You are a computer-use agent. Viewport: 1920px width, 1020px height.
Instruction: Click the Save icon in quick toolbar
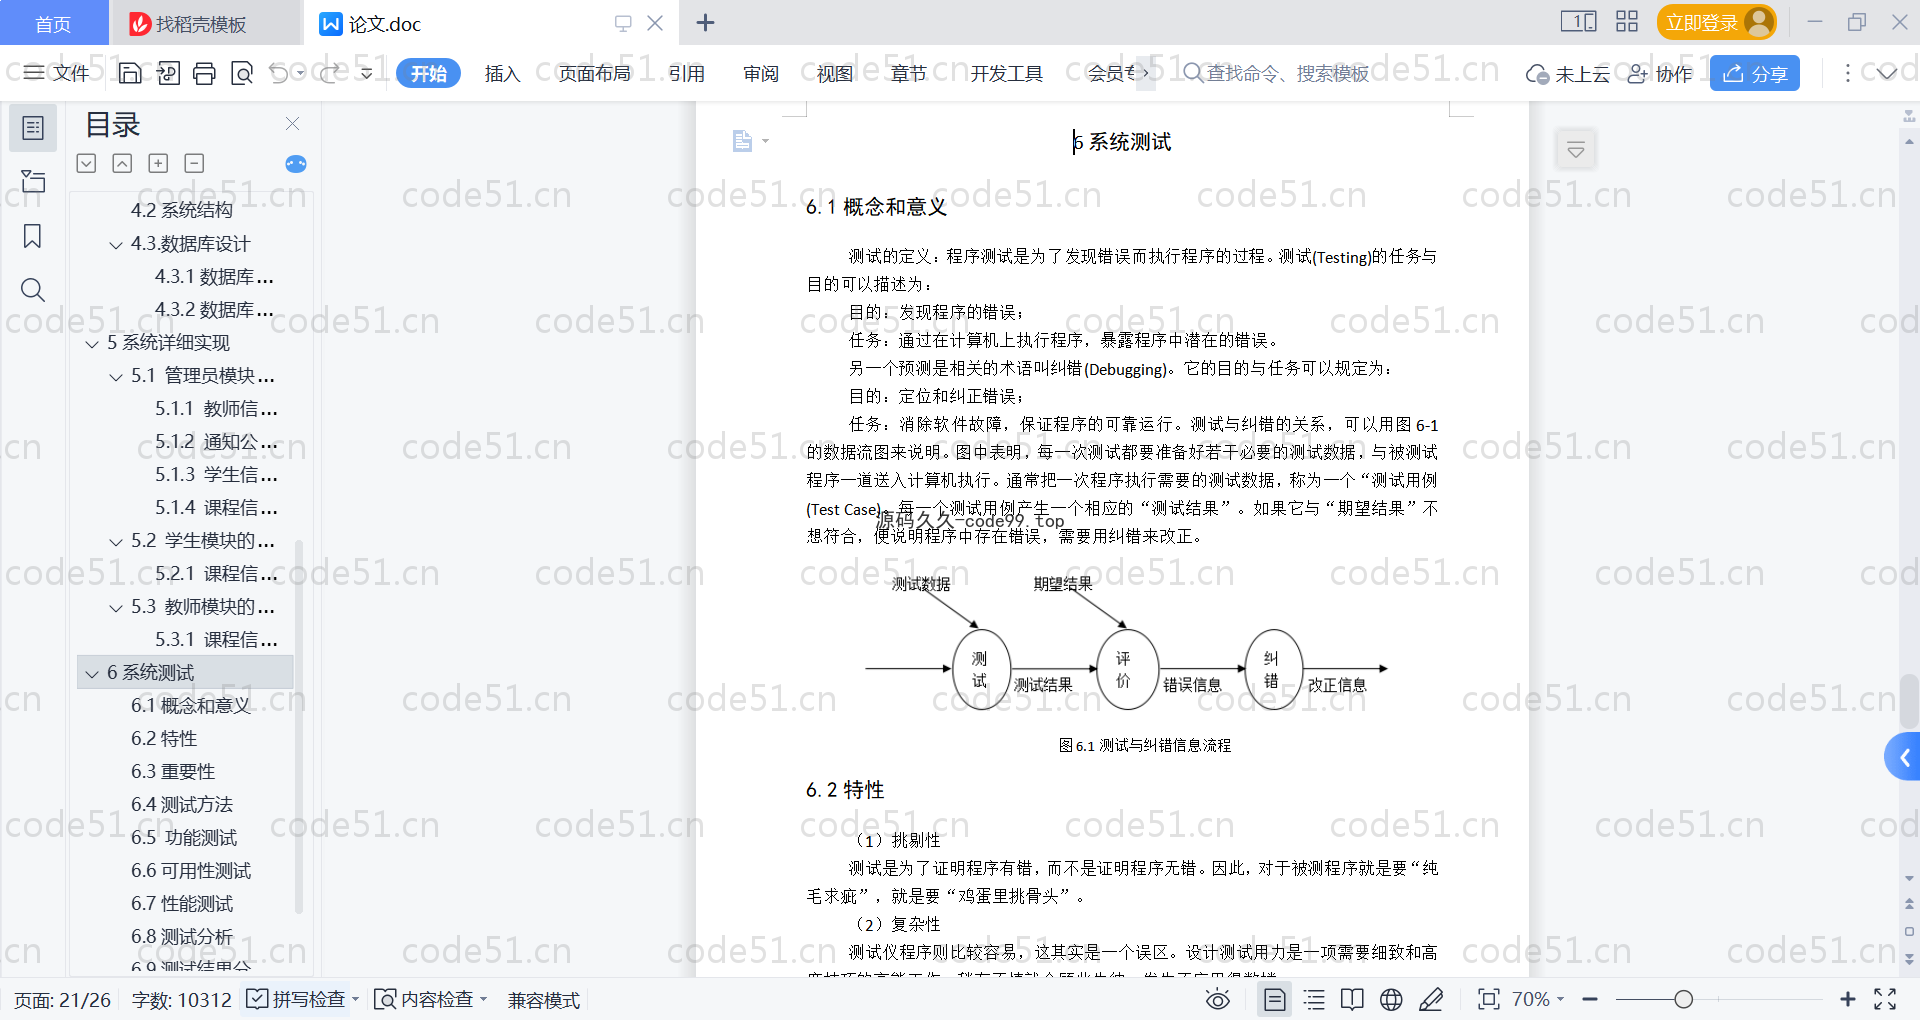coord(130,73)
